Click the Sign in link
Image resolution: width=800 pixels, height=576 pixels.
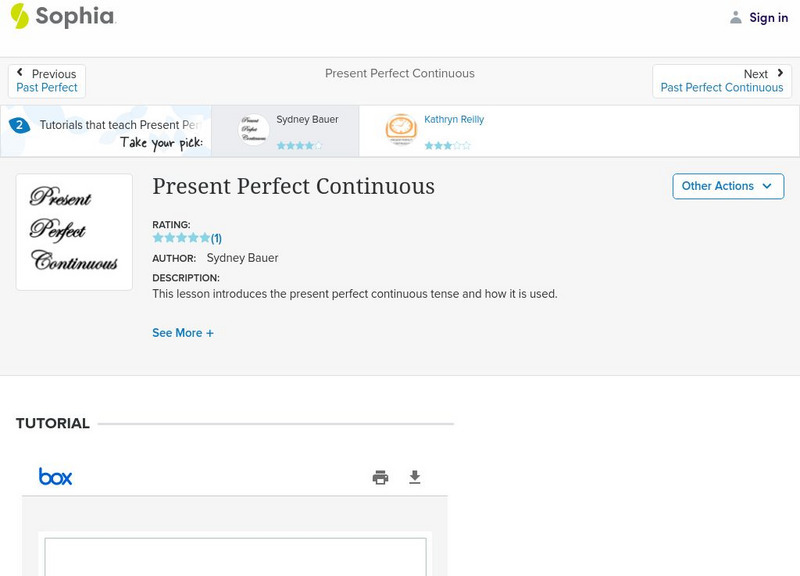(768, 17)
